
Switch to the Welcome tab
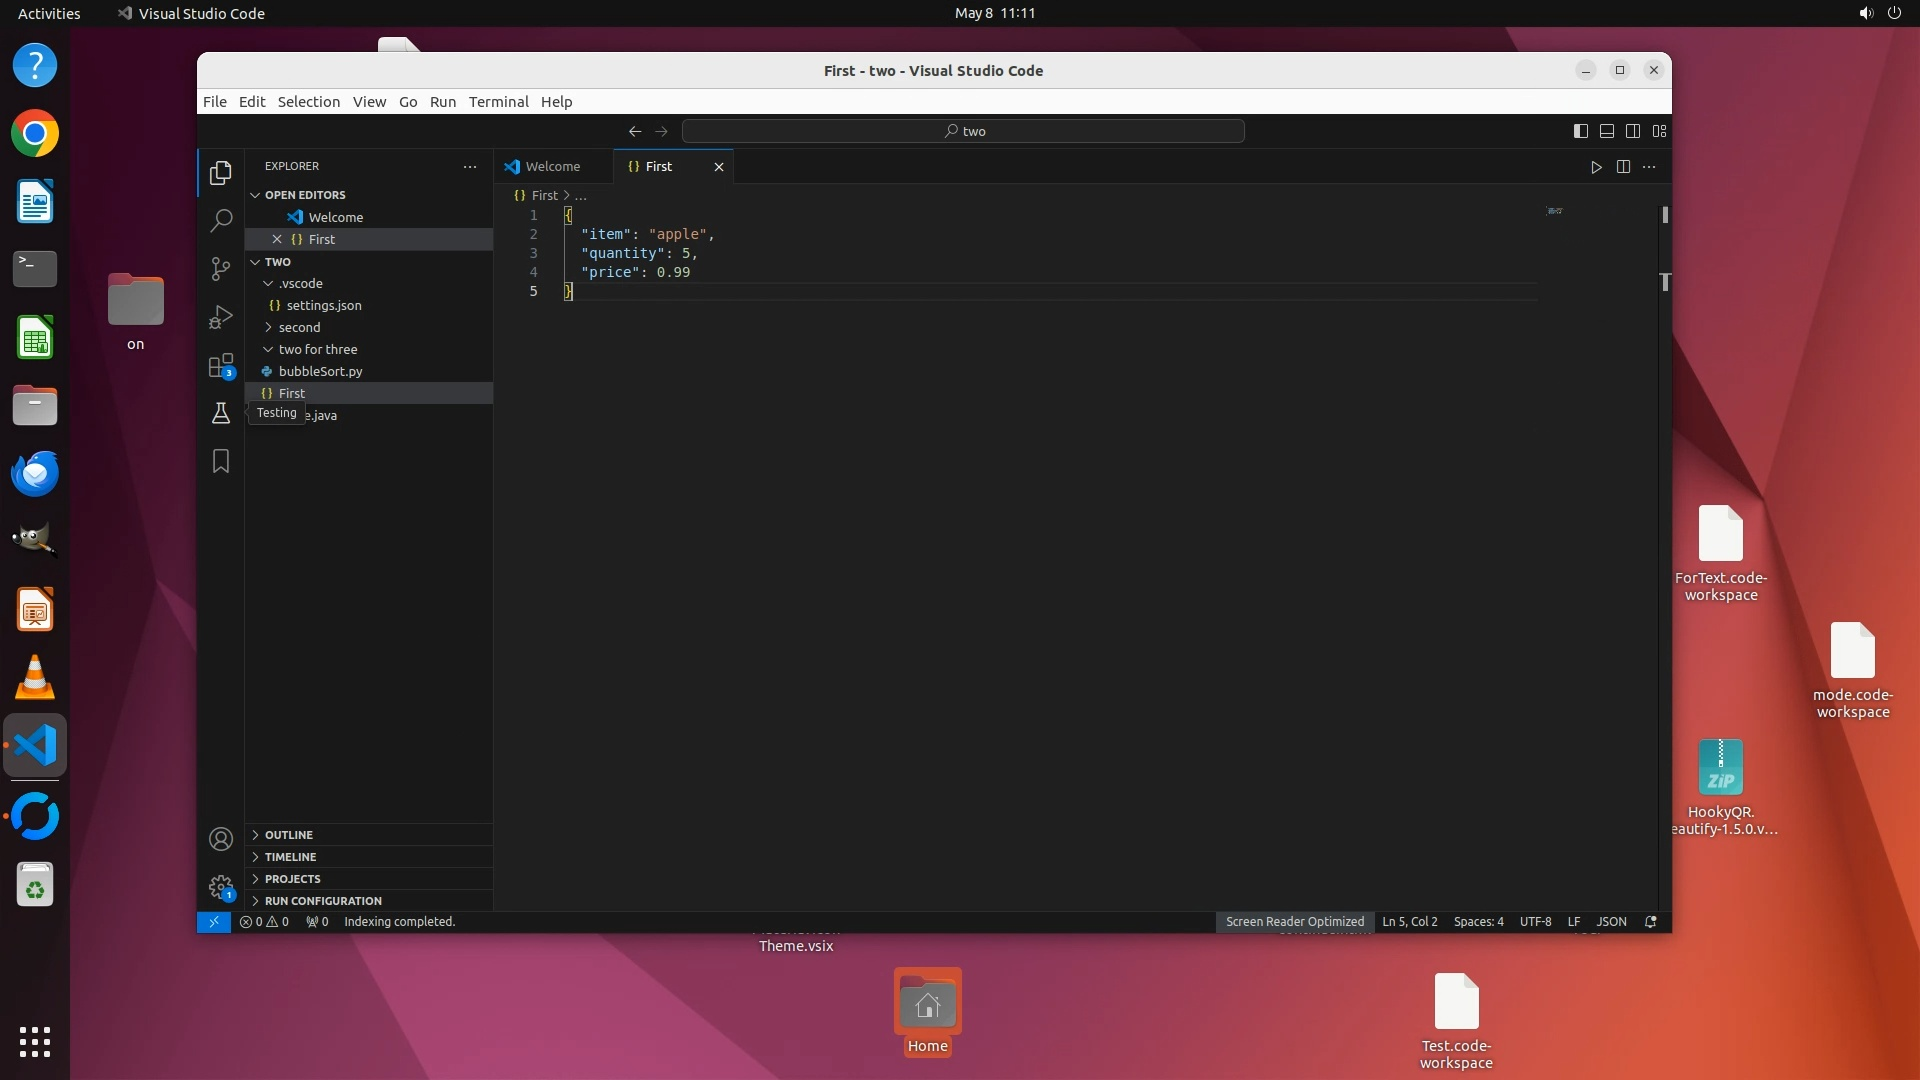click(552, 167)
